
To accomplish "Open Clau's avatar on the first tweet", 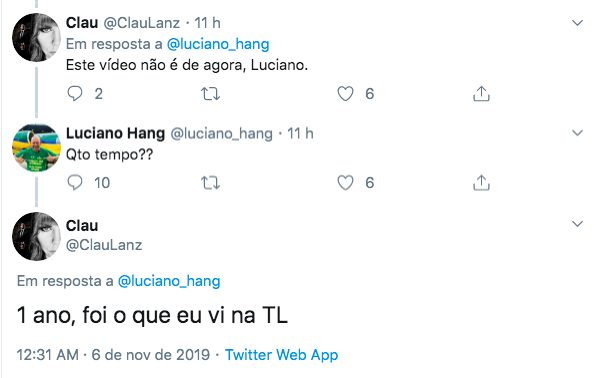I will click(x=36, y=37).
